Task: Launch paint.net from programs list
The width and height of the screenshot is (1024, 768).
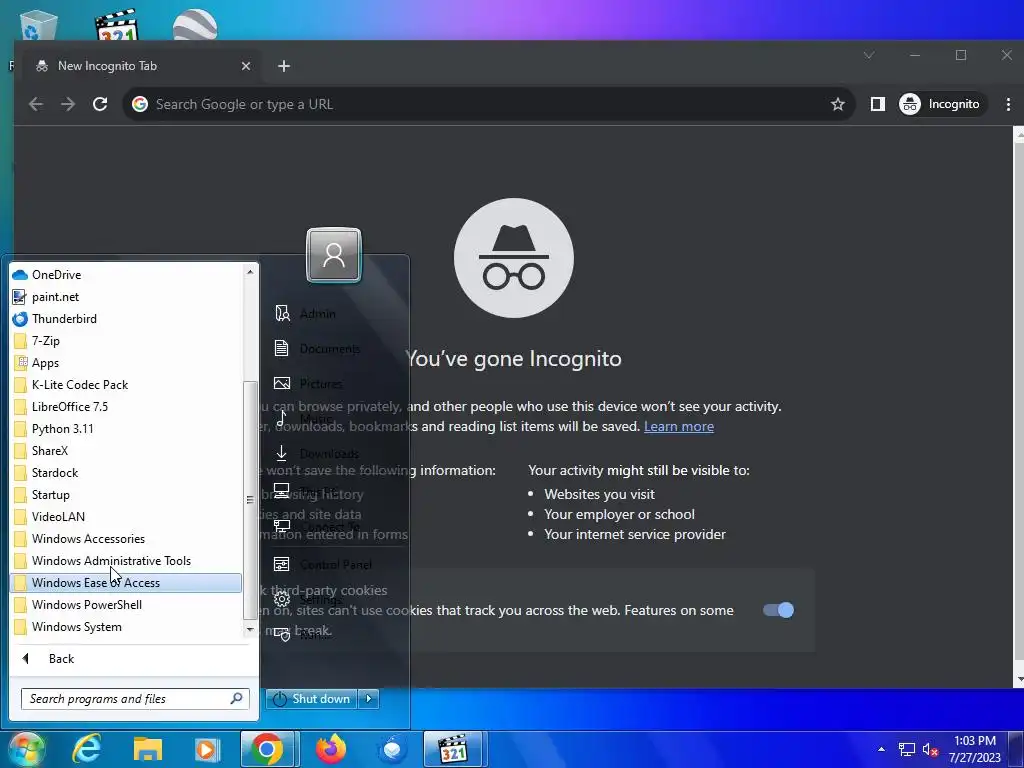Action: point(126,296)
